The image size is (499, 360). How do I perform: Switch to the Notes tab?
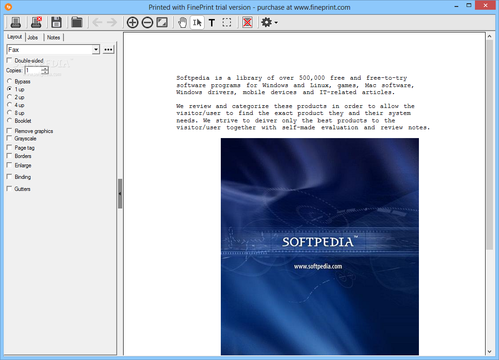click(x=53, y=37)
